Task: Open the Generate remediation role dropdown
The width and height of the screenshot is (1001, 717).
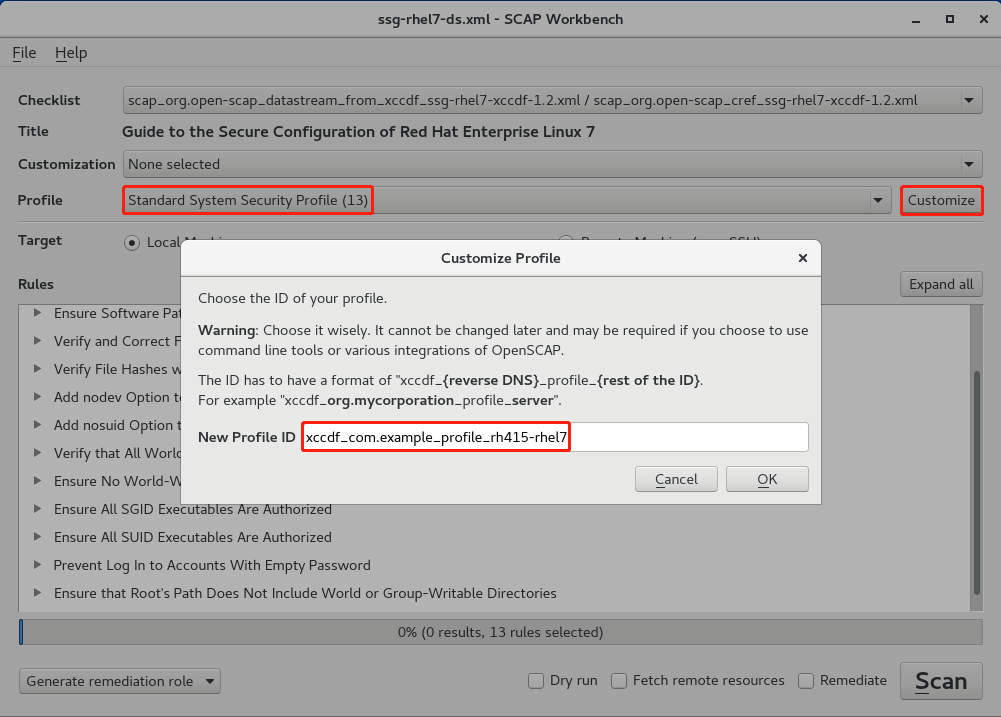Action: pyautogui.click(x=120, y=681)
